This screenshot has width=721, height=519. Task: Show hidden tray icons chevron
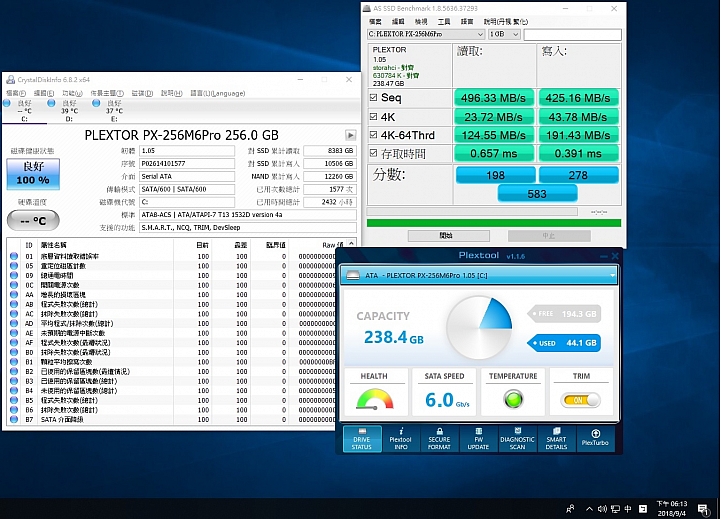589,509
